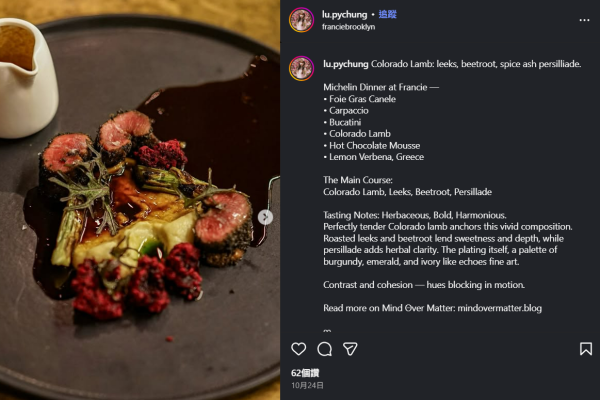Open lu.pychung username in the header
The width and height of the screenshot is (600, 400).
click(344, 15)
